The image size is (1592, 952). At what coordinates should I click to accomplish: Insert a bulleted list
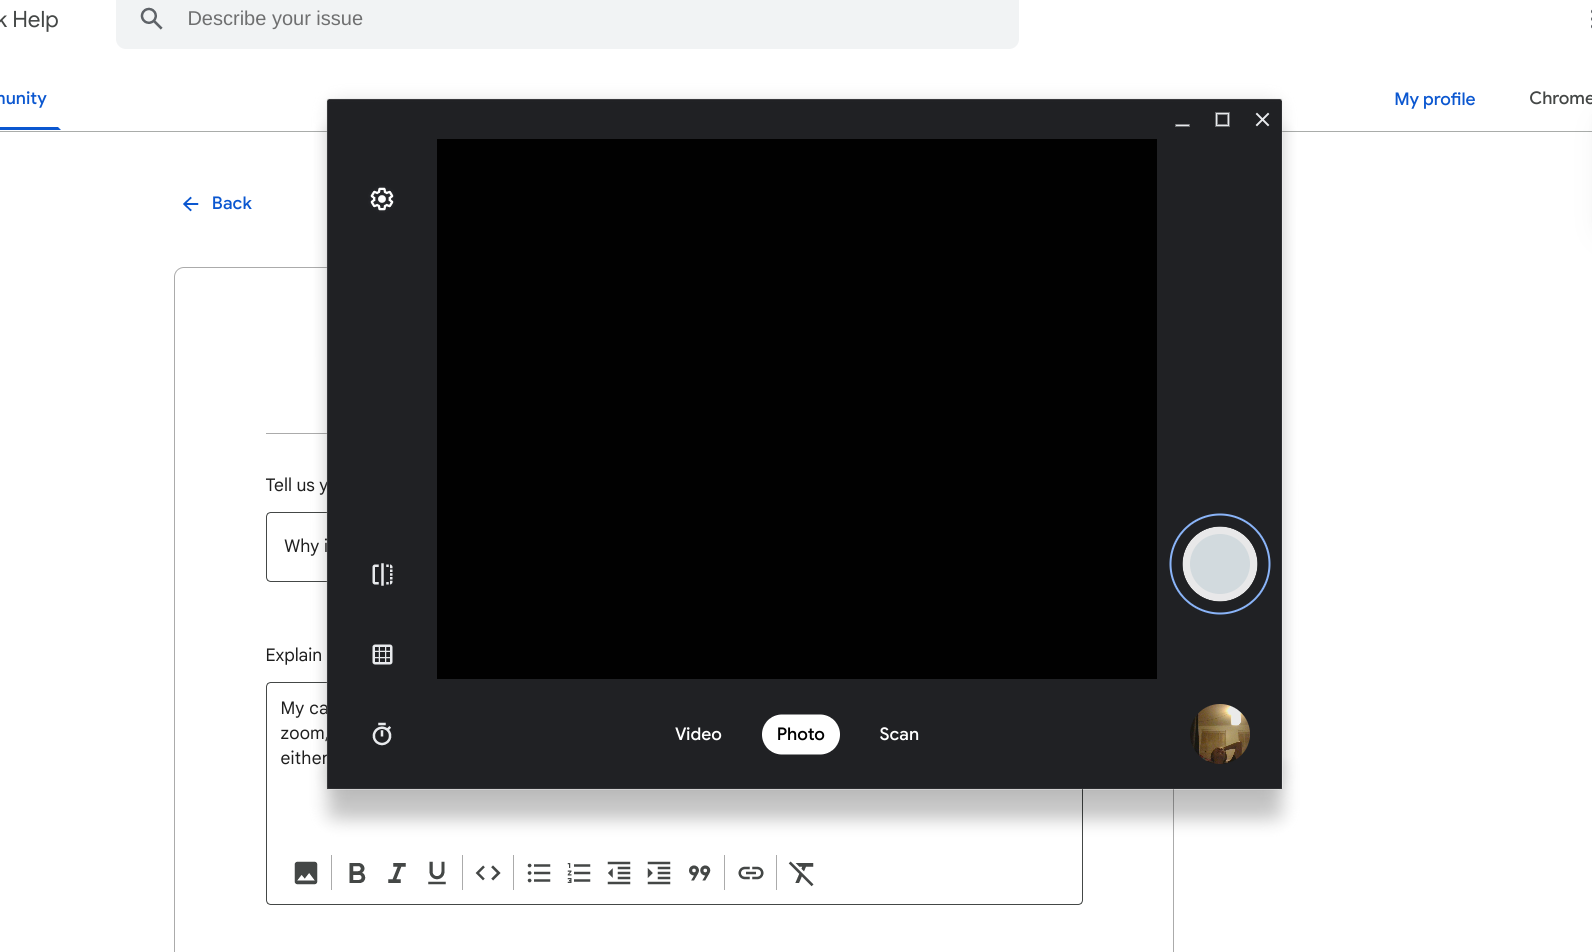point(539,873)
